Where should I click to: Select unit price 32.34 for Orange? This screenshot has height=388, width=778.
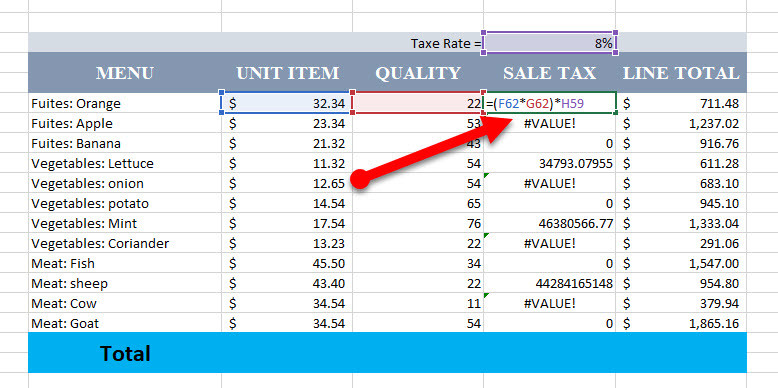click(287, 103)
